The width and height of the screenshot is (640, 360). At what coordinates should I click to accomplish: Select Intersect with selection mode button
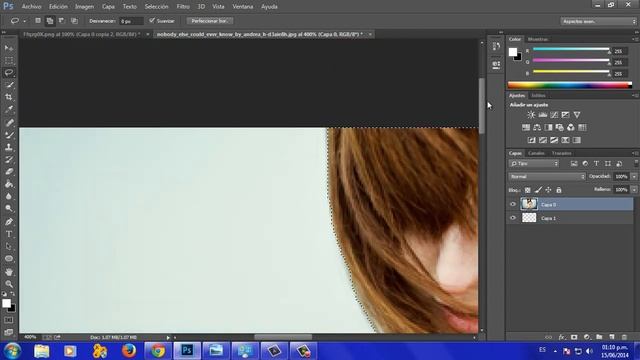[x=74, y=20]
